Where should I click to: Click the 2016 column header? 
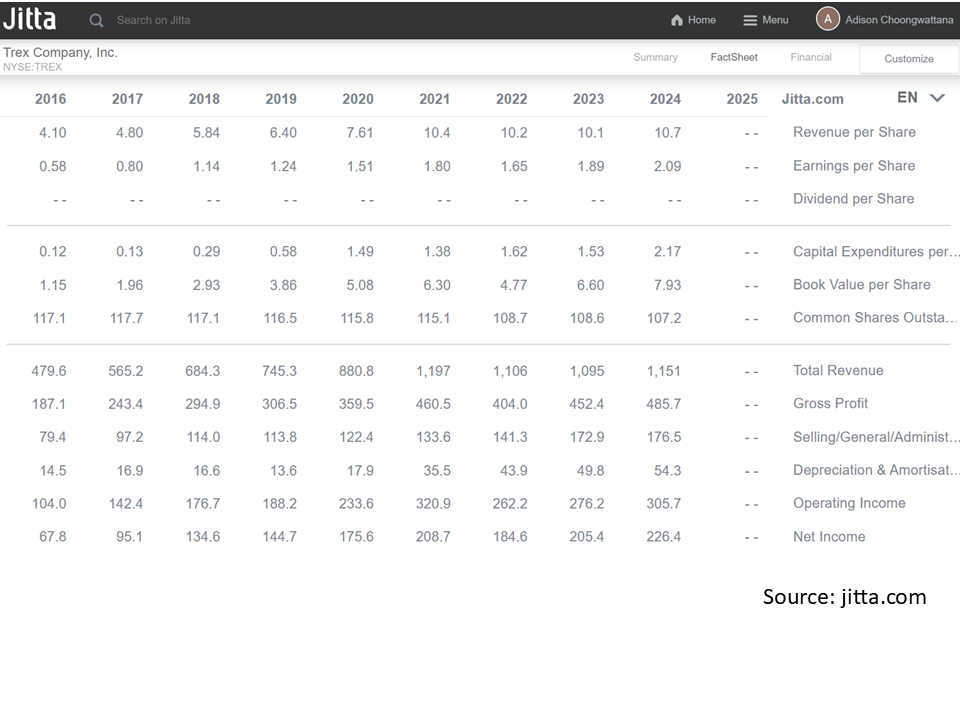[51, 99]
